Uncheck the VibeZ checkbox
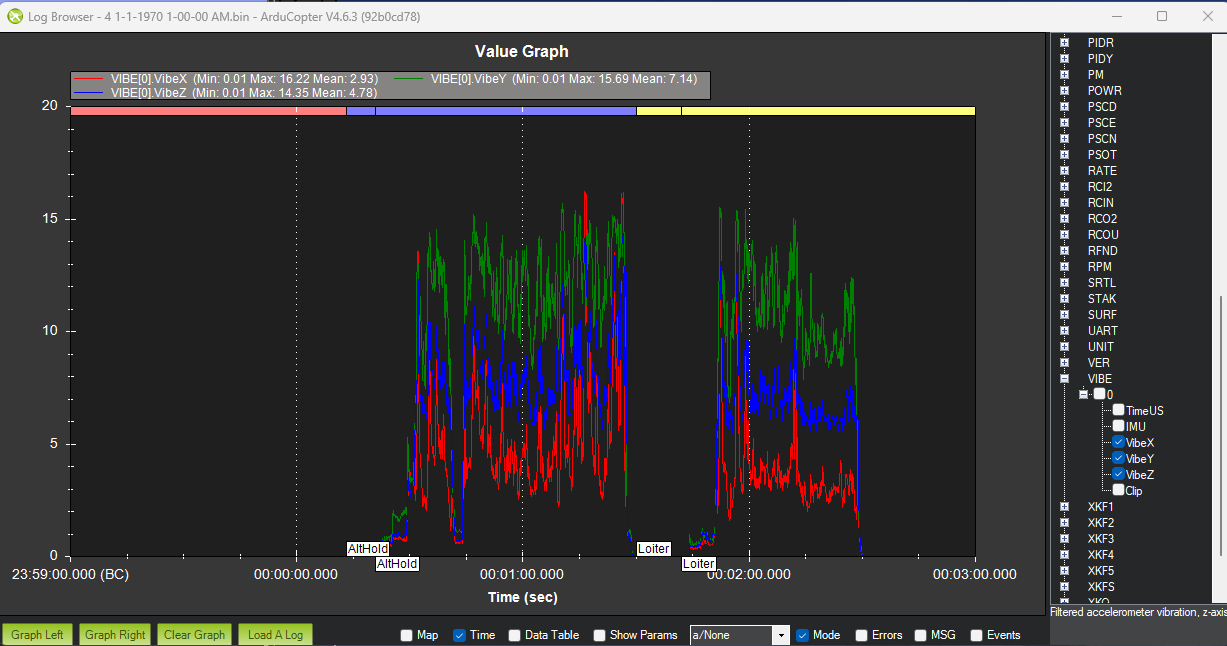This screenshot has height=646, width=1227. pos(1119,475)
